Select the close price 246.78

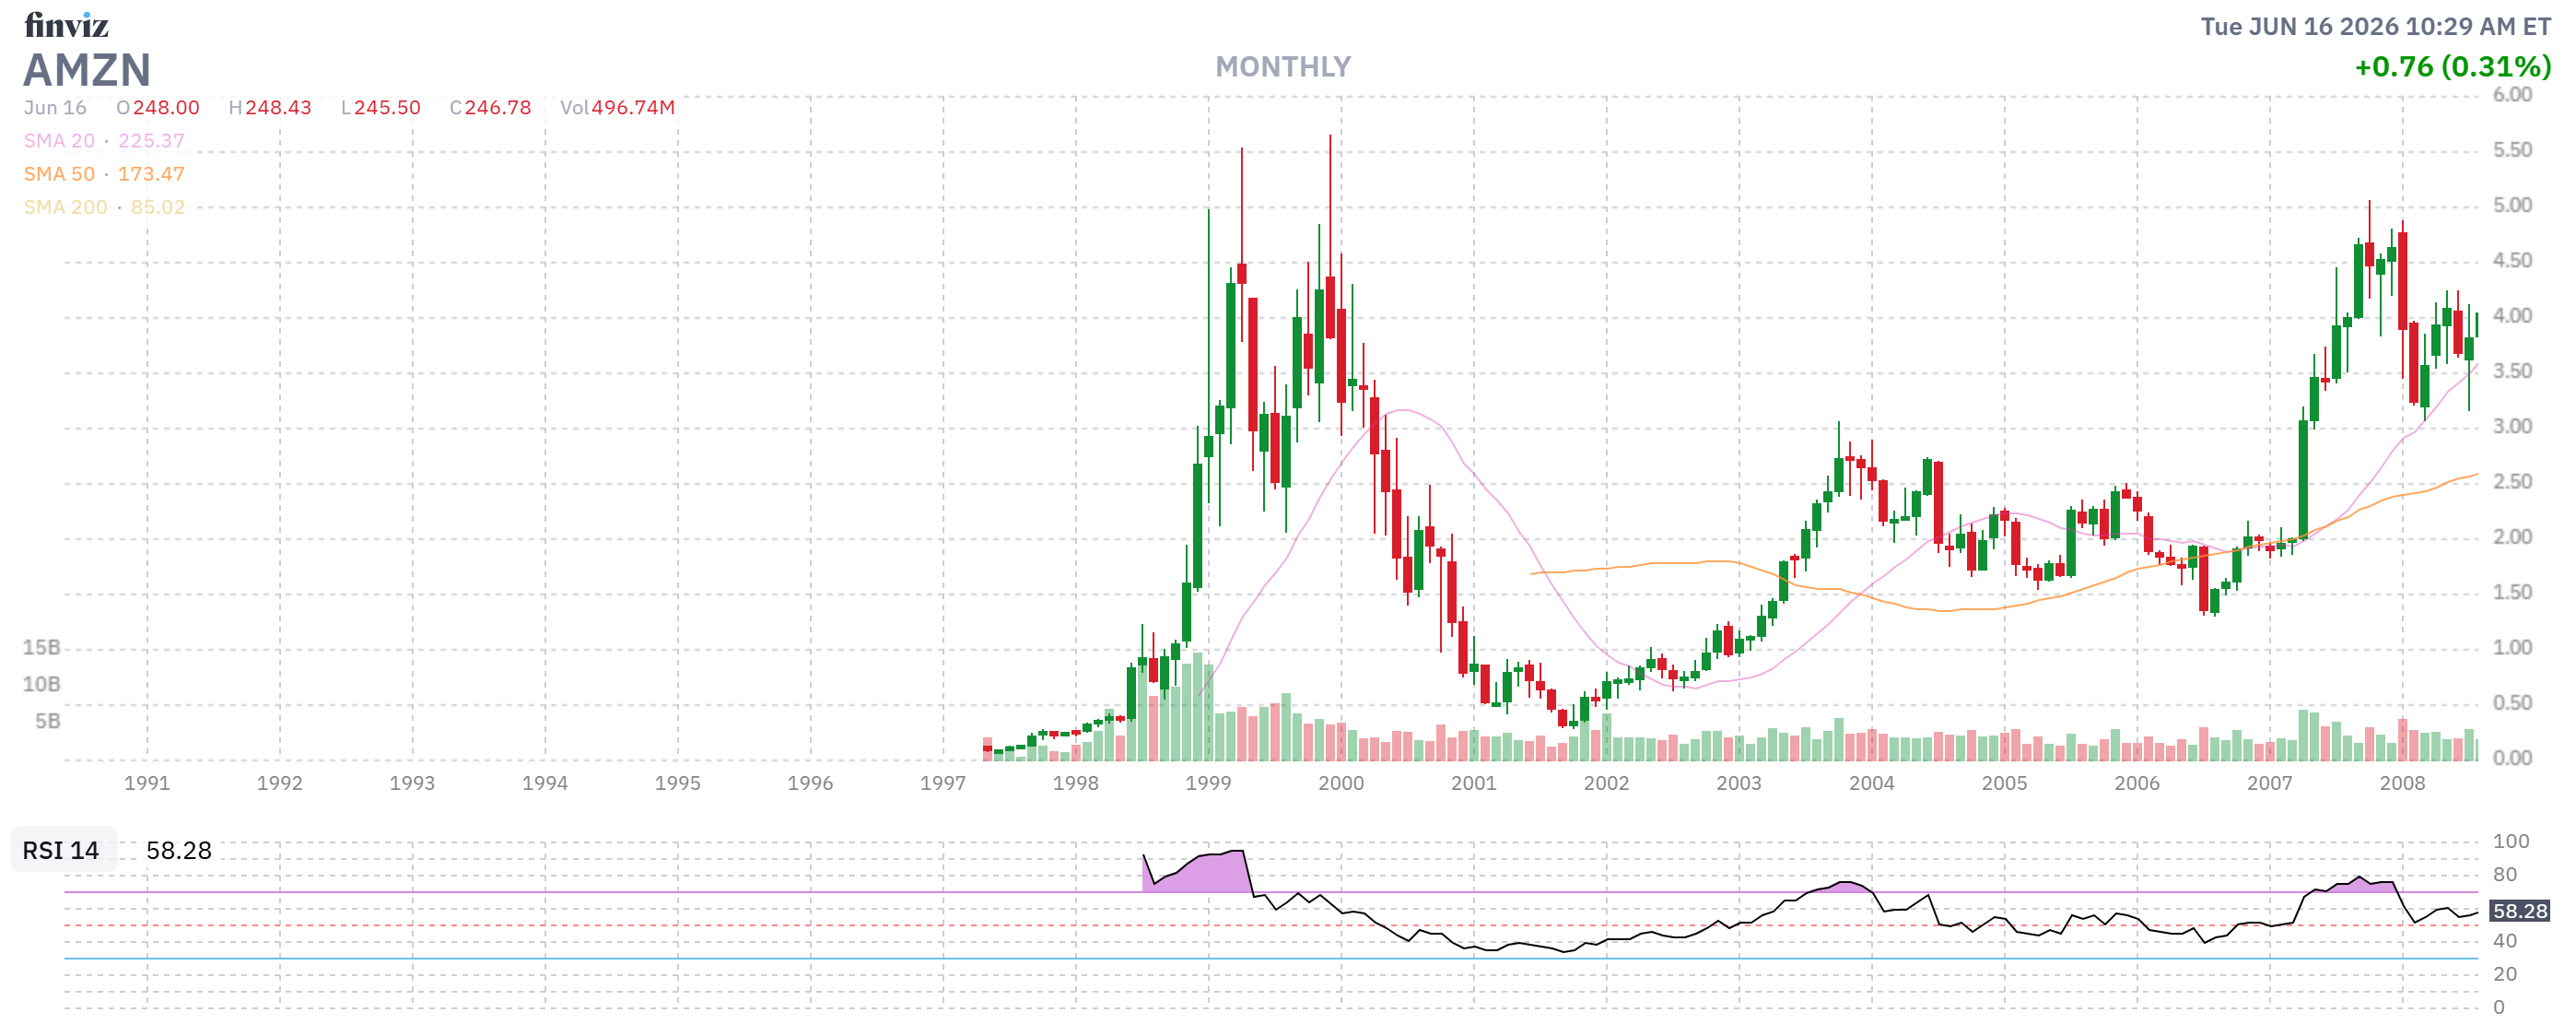point(498,108)
